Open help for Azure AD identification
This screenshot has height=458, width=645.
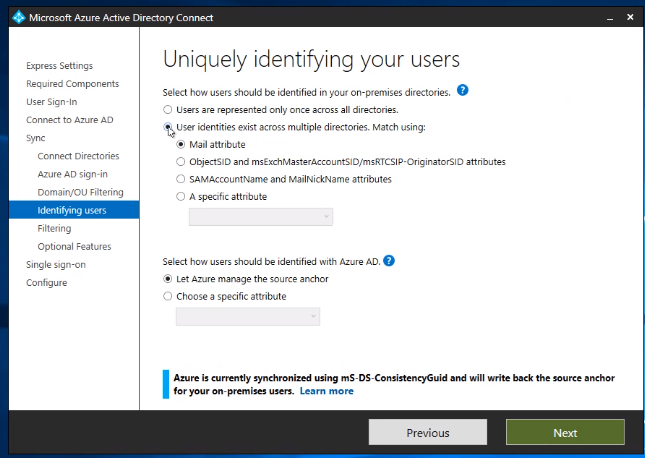click(x=389, y=260)
